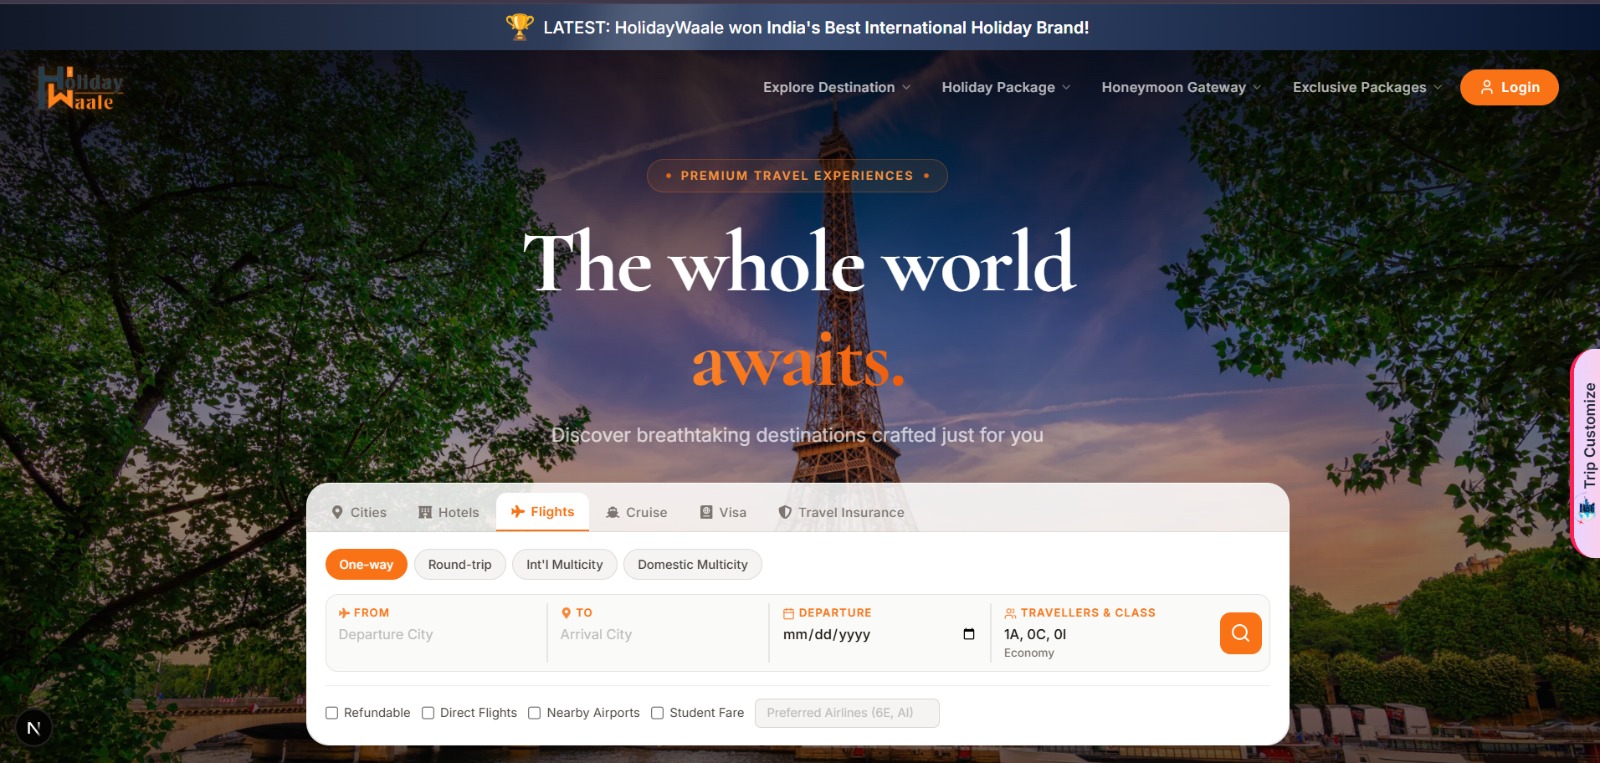Screen dimensions: 1600x763
Task: Click the "Economy" class text
Action: [1029, 653]
